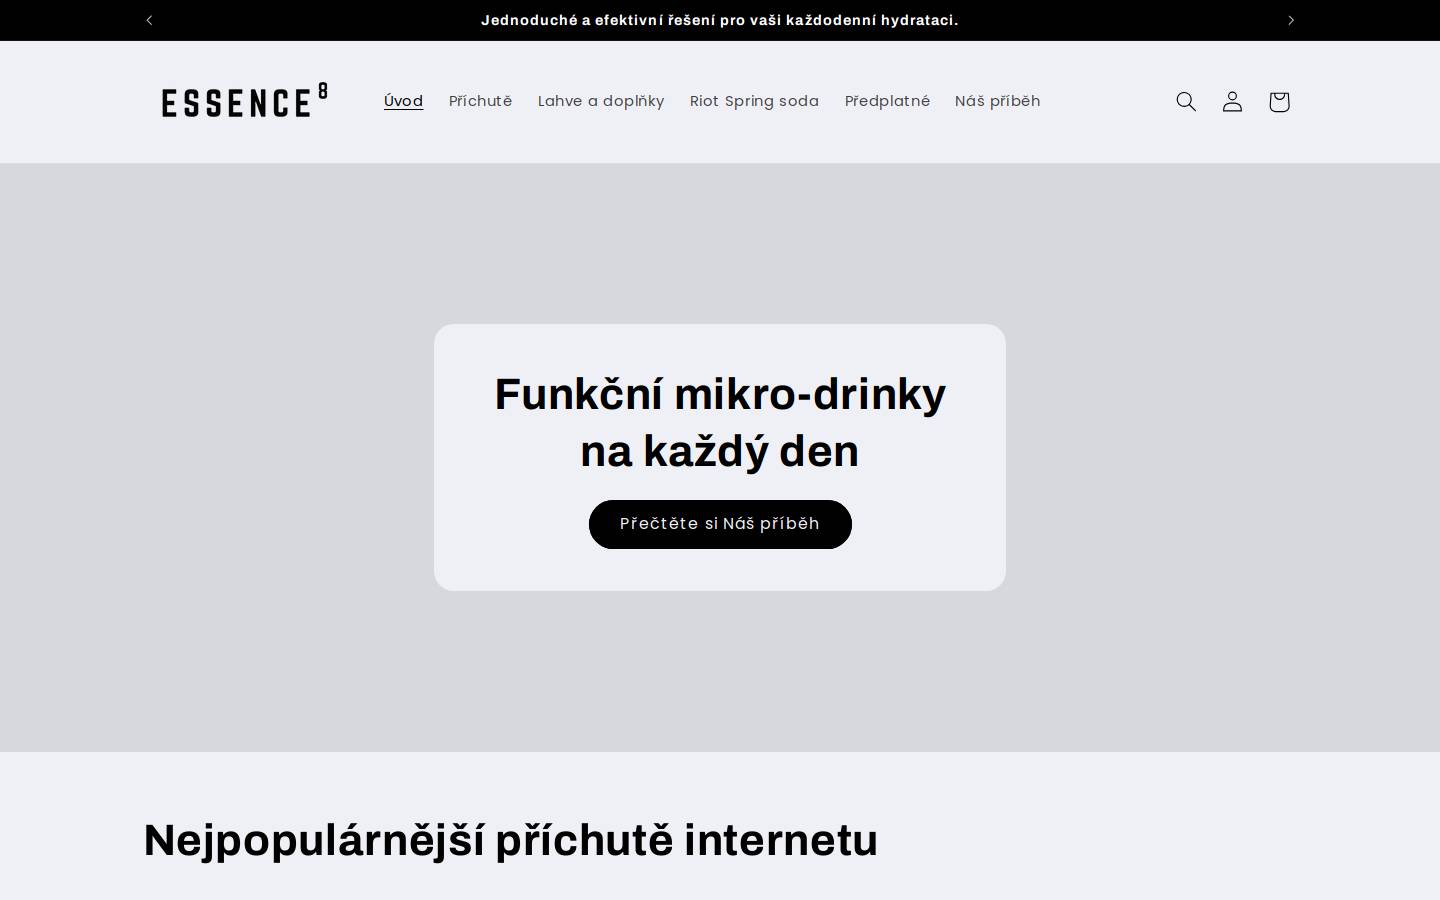1440x900 pixels.
Task: Open the Předplatné menu item
Action: coord(887,101)
